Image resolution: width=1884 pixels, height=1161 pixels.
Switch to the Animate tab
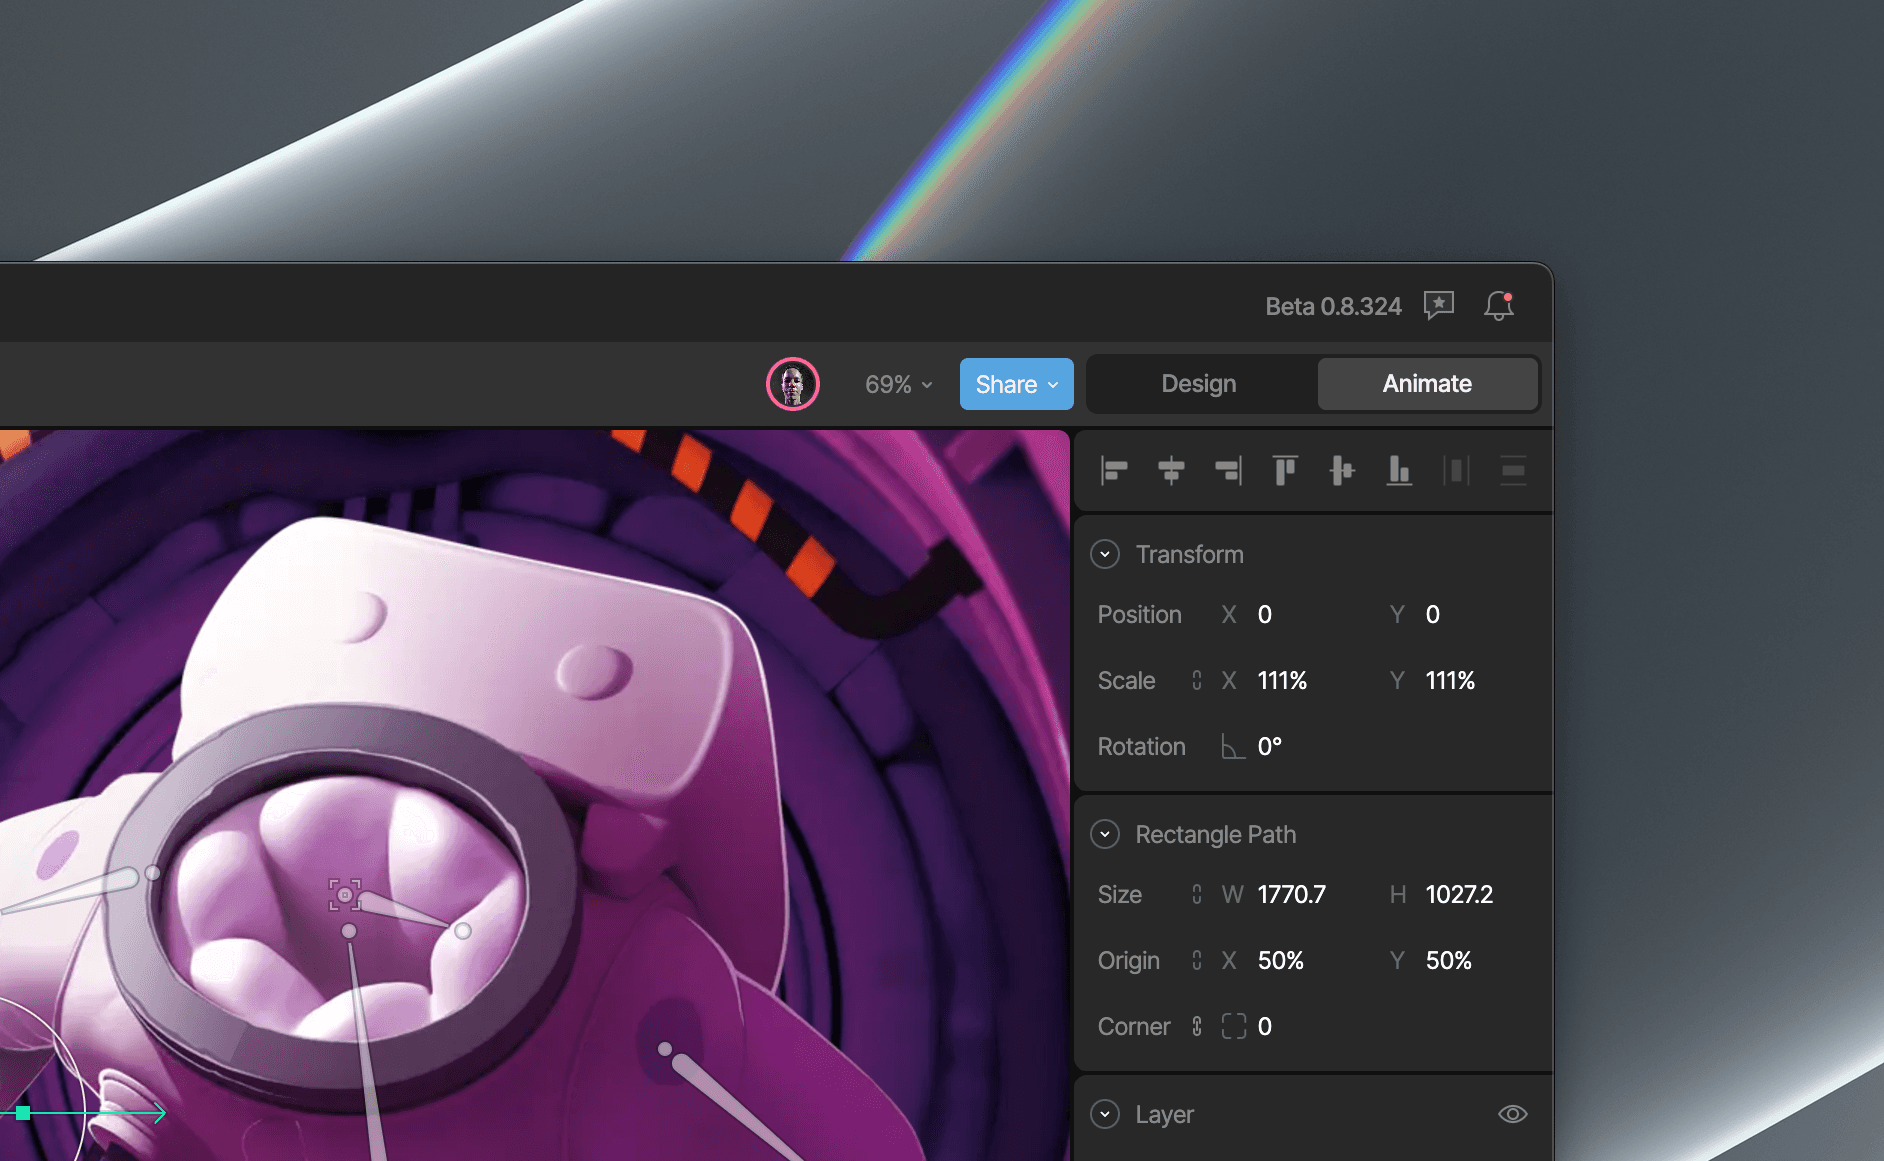[x=1427, y=384]
